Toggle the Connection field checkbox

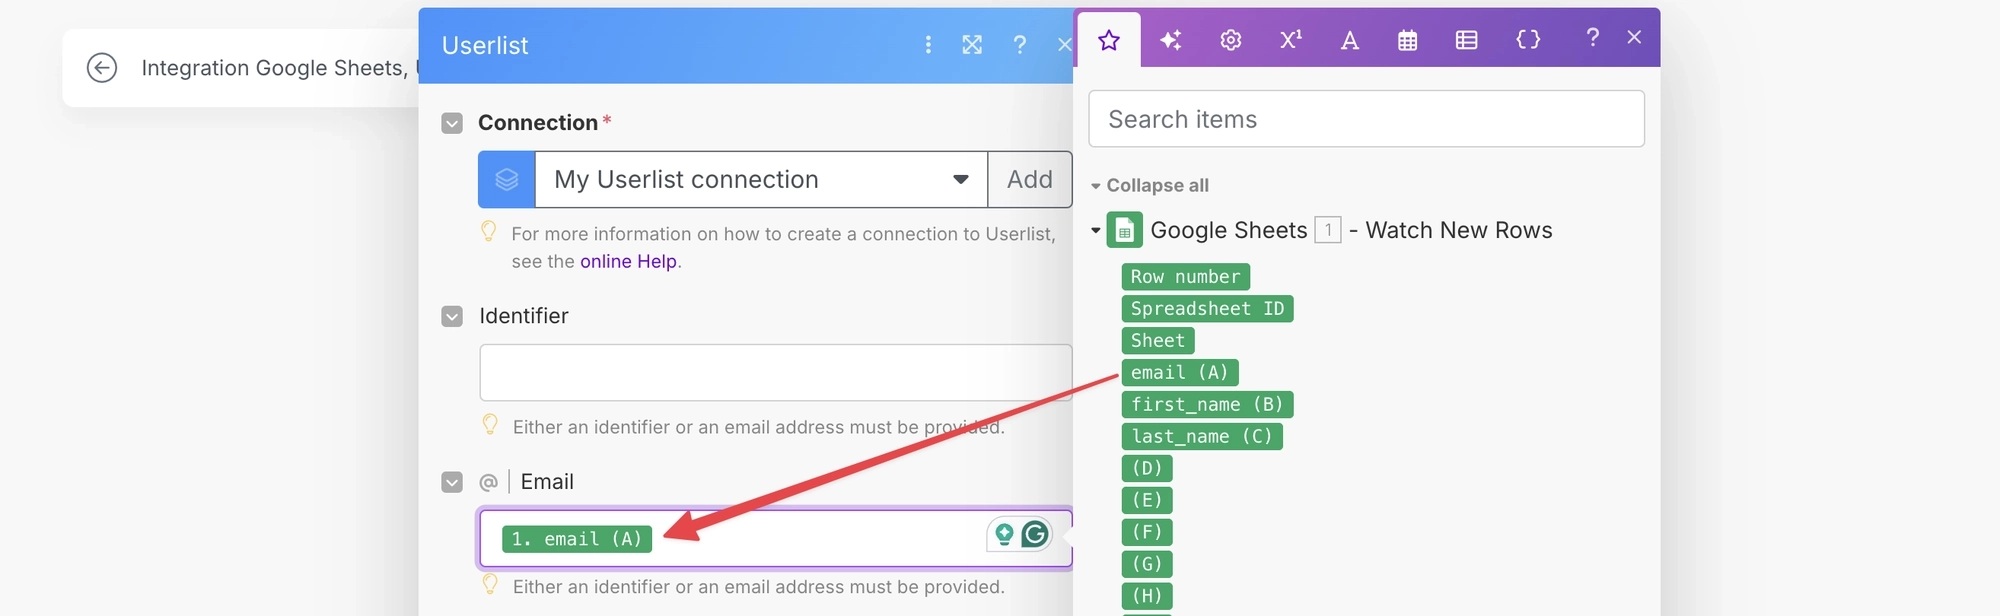point(452,123)
